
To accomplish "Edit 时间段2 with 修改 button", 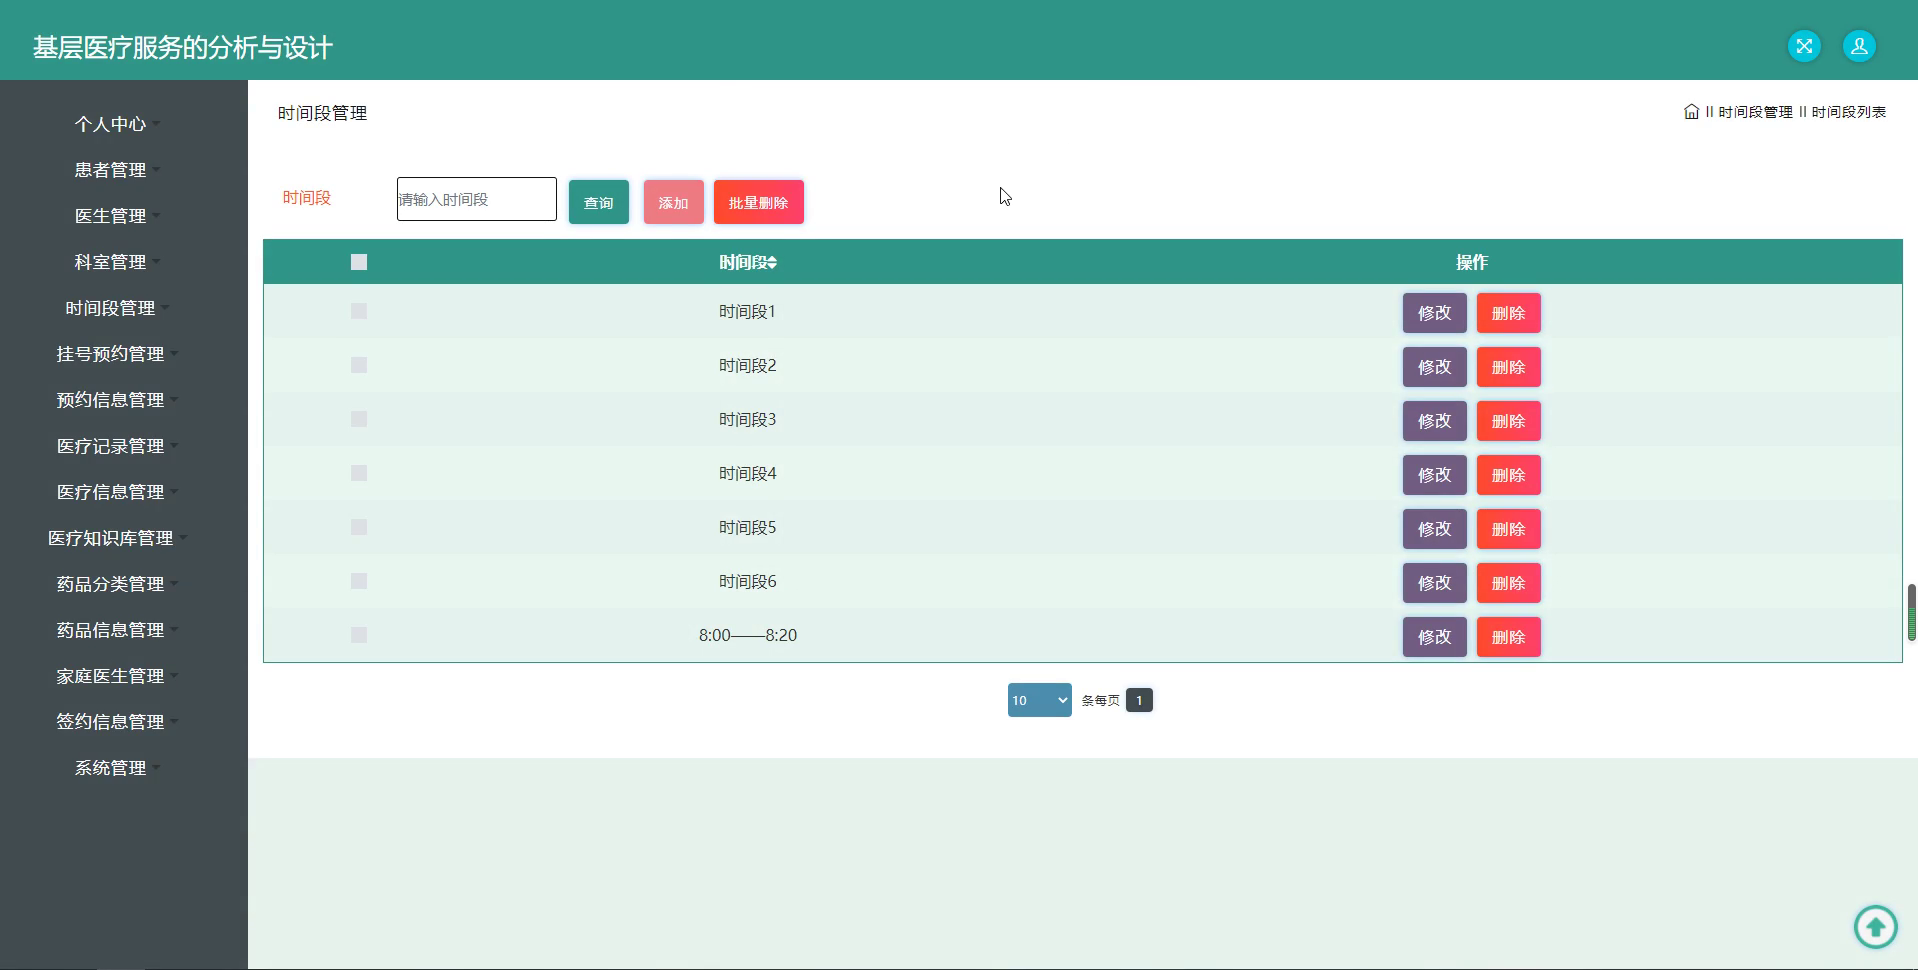I will tap(1434, 367).
